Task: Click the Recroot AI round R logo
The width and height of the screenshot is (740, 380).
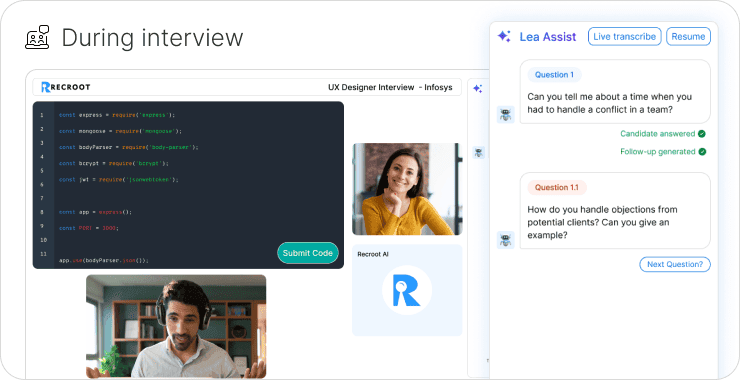Action: [x=407, y=290]
